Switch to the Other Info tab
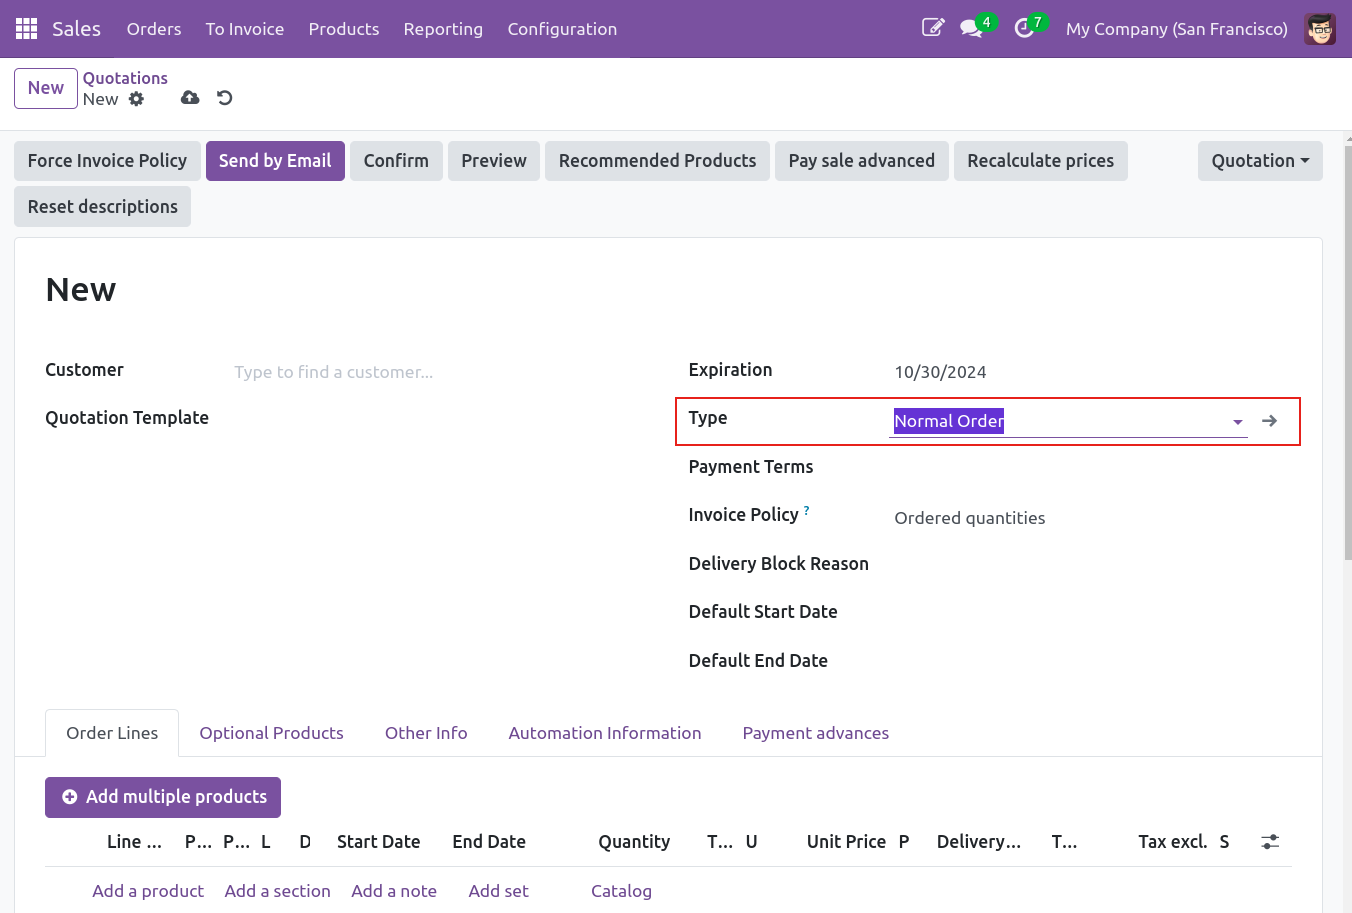This screenshot has width=1352, height=913. 426,733
